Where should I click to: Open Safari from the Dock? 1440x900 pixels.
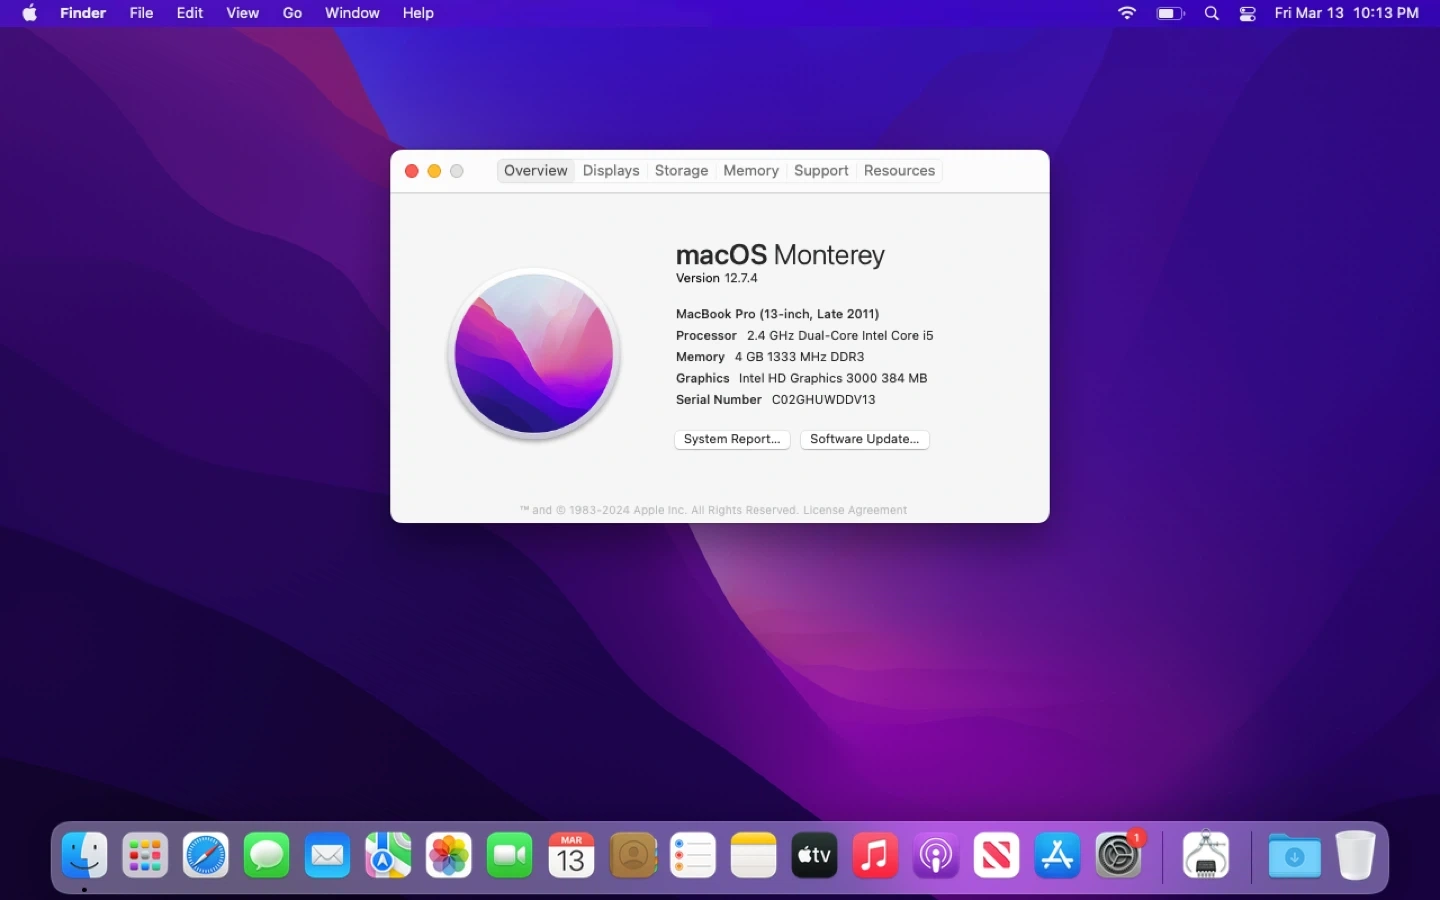click(206, 856)
